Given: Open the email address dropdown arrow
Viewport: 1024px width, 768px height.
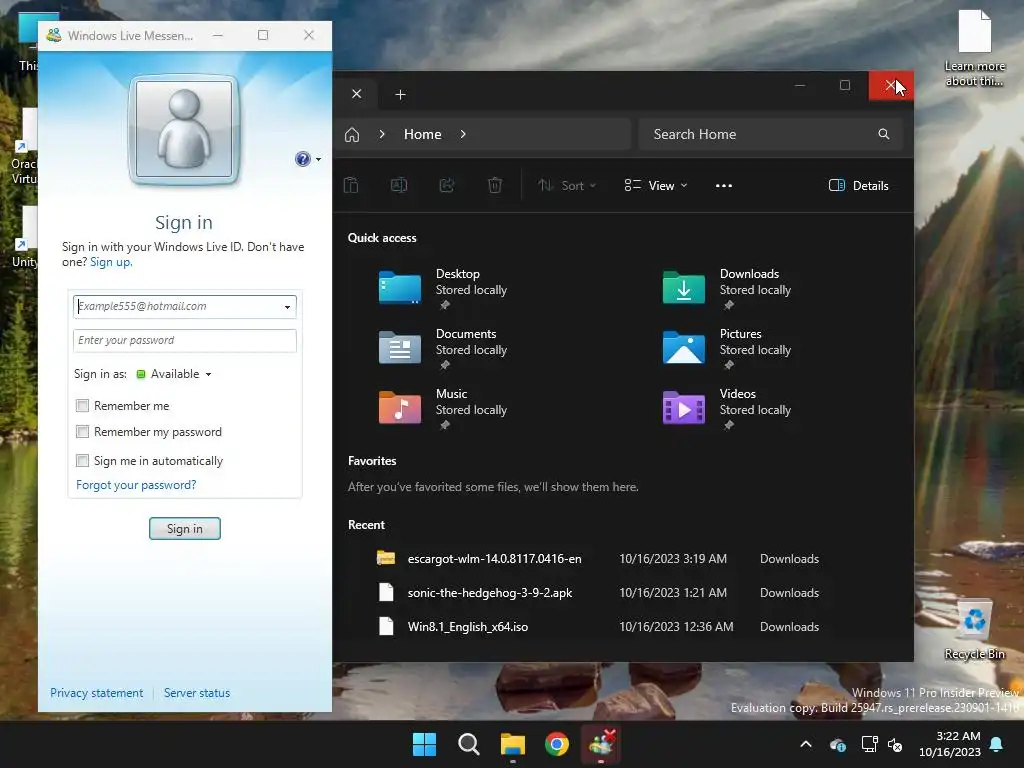Looking at the screenshot, I should click(x=287, y=307).
